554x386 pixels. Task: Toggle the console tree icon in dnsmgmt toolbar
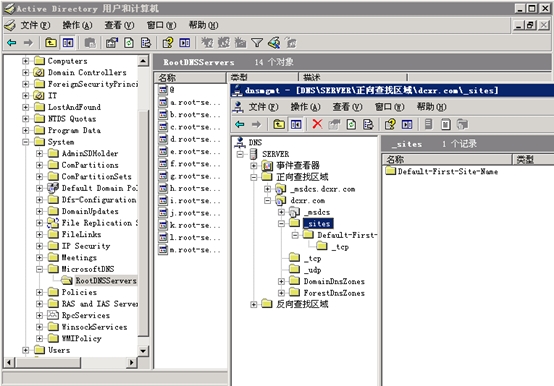coord(296,124)
